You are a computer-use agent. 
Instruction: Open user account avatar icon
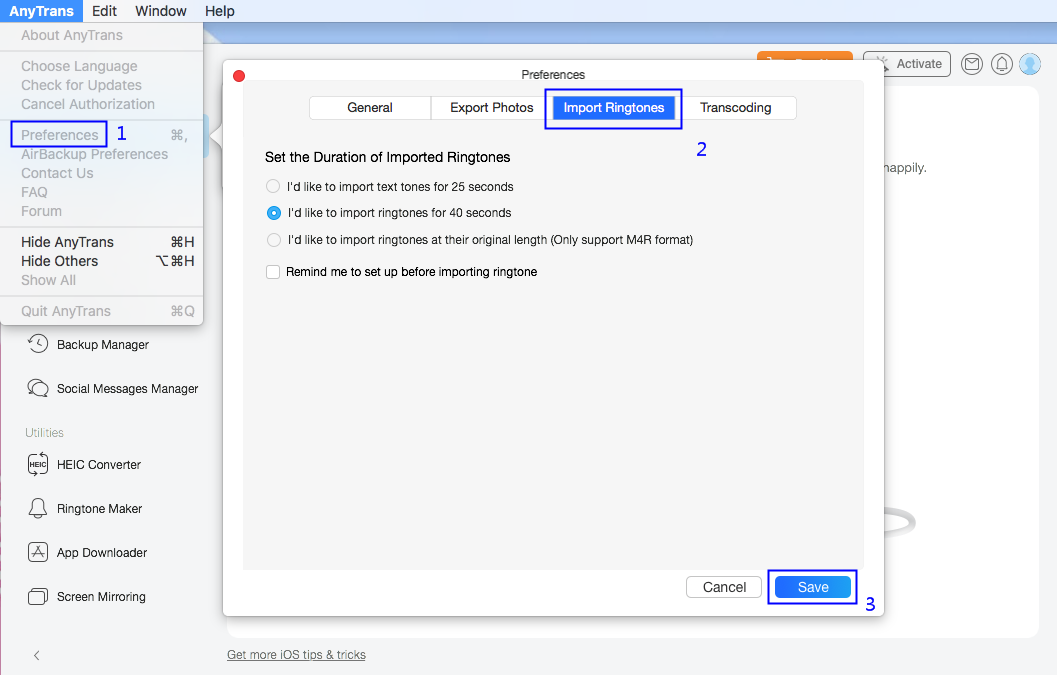coord(1030,64)
